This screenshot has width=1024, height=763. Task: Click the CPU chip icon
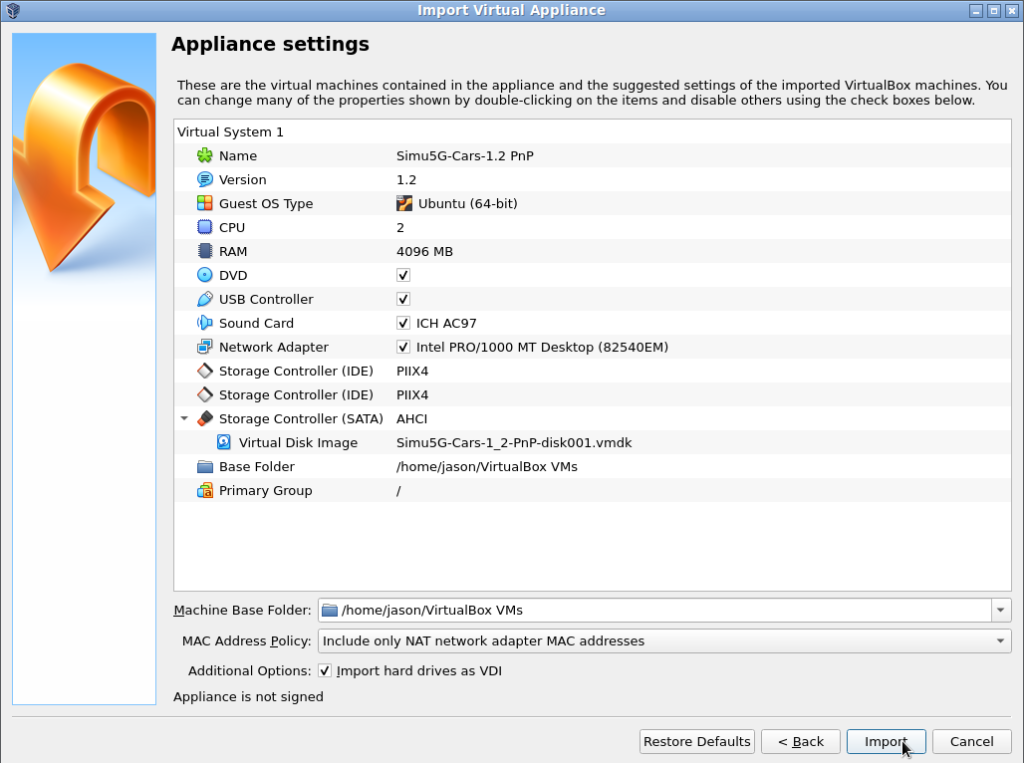click(205, 228)
